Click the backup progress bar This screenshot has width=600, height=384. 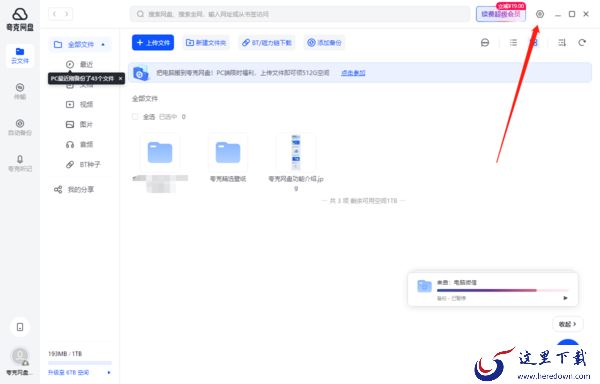[502, 290]
